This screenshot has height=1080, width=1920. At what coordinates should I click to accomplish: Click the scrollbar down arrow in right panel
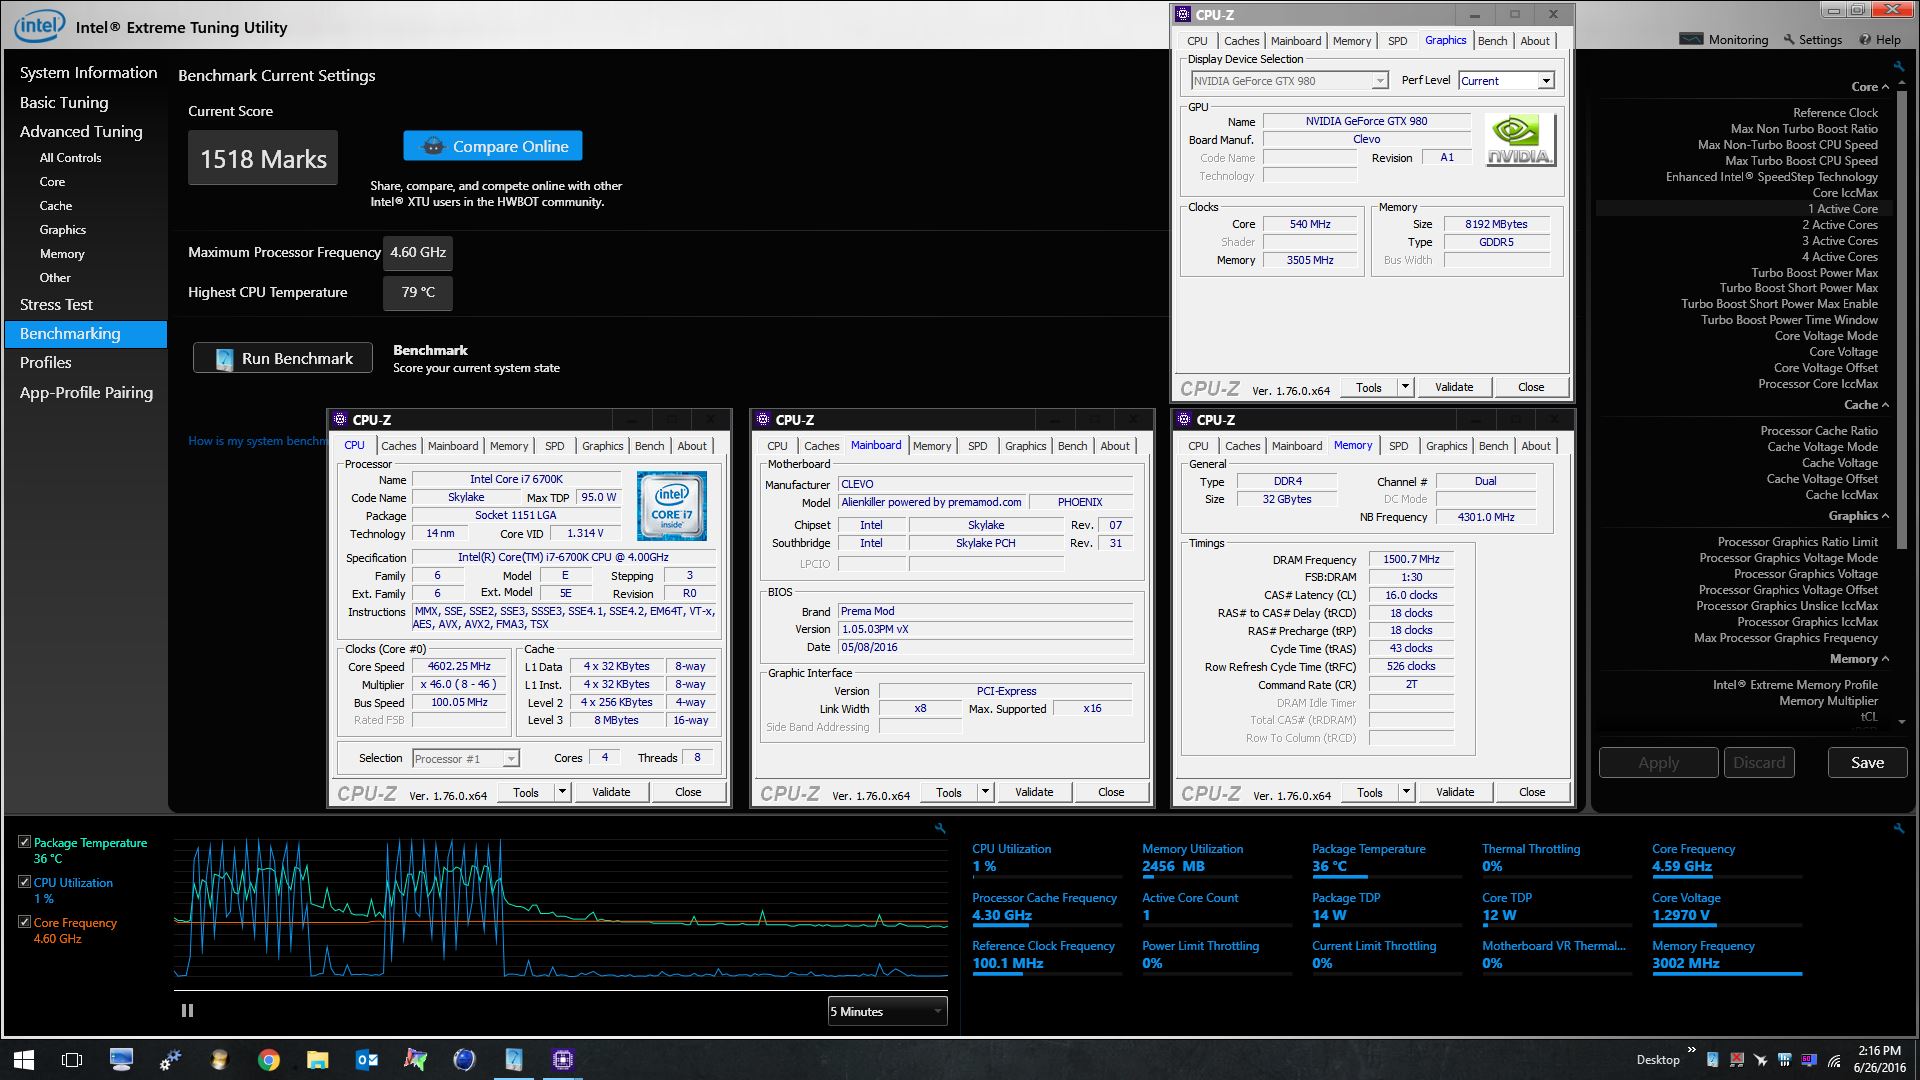pos(1901,721)
